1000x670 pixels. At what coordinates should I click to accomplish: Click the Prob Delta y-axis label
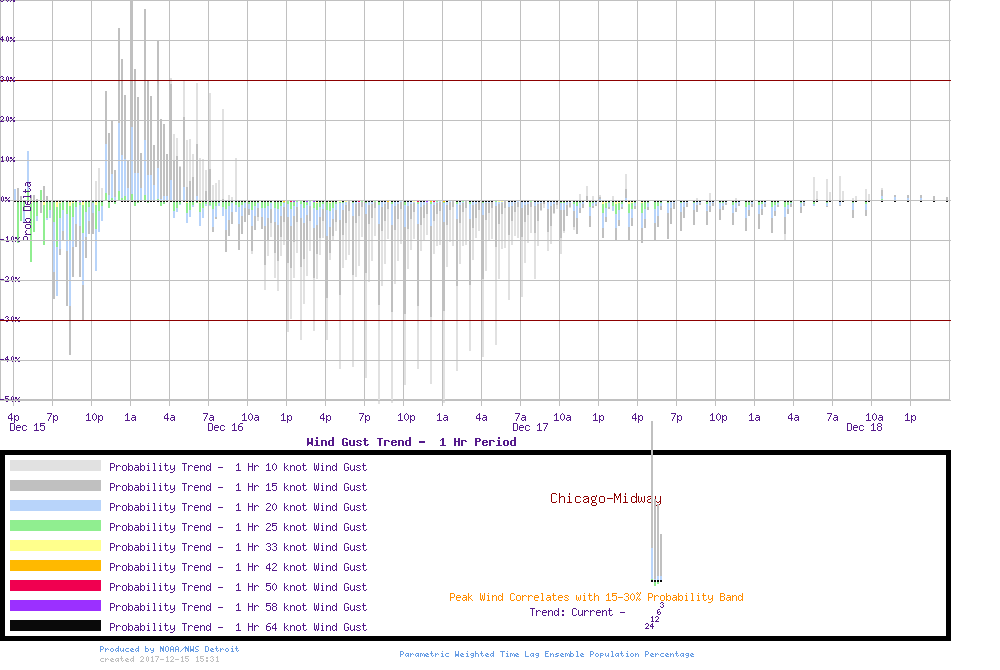[28, 207]
